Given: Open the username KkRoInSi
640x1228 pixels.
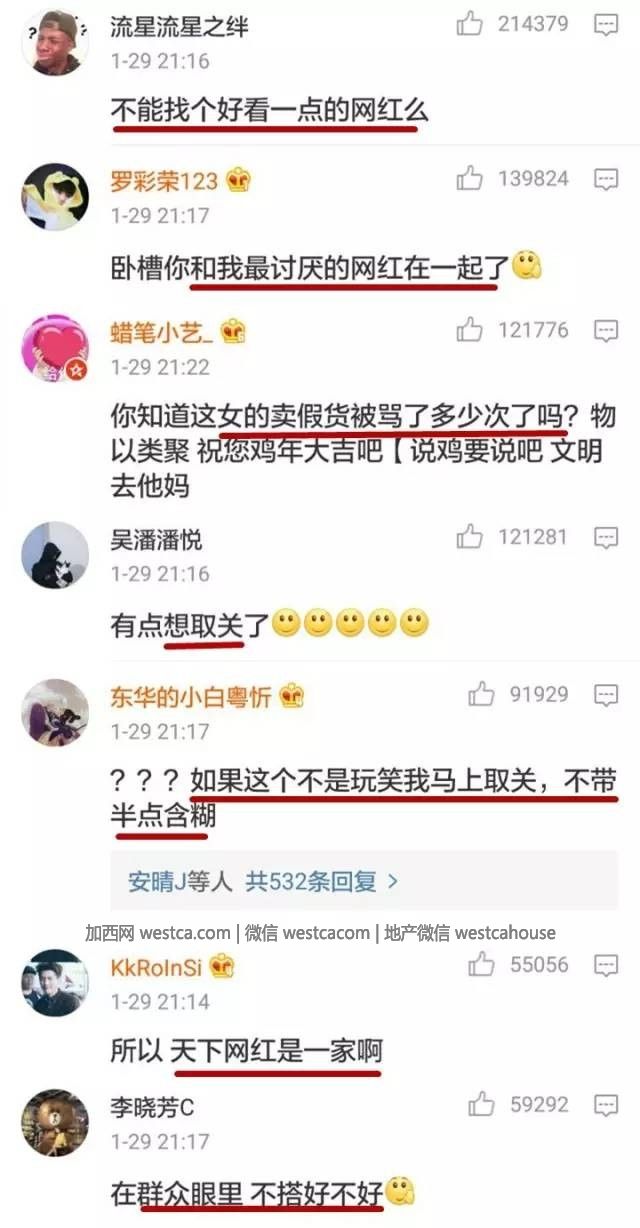Looking at the screenshot, I should pyautogui.click(x=157, y=966).
